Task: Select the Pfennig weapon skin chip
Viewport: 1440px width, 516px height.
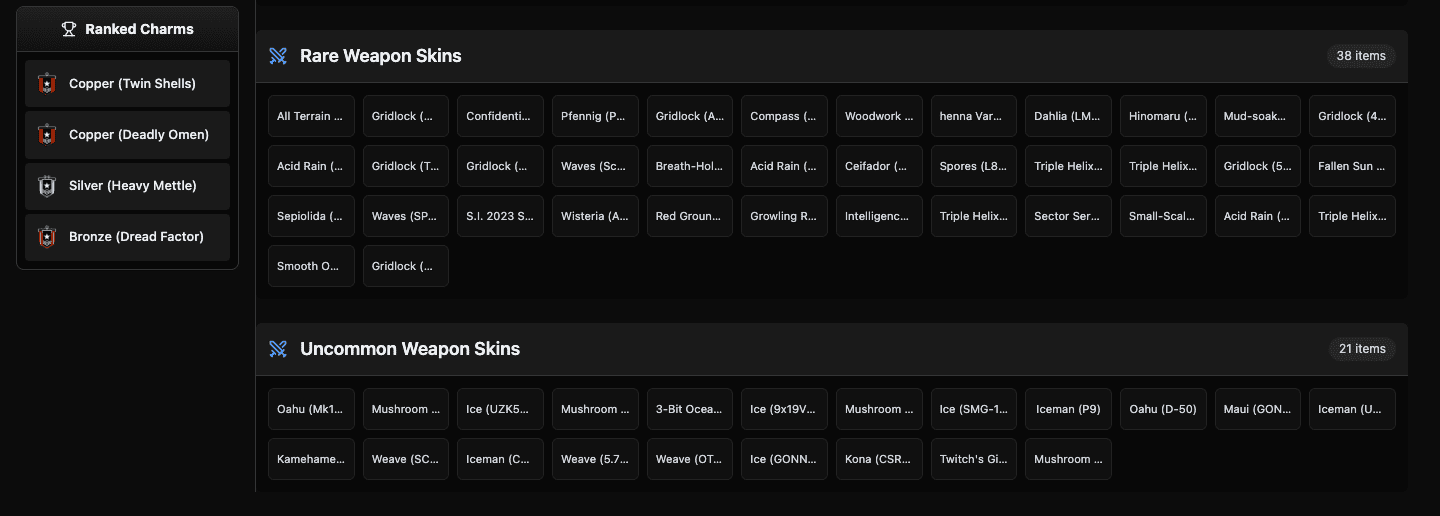Action: pos(594,116)
